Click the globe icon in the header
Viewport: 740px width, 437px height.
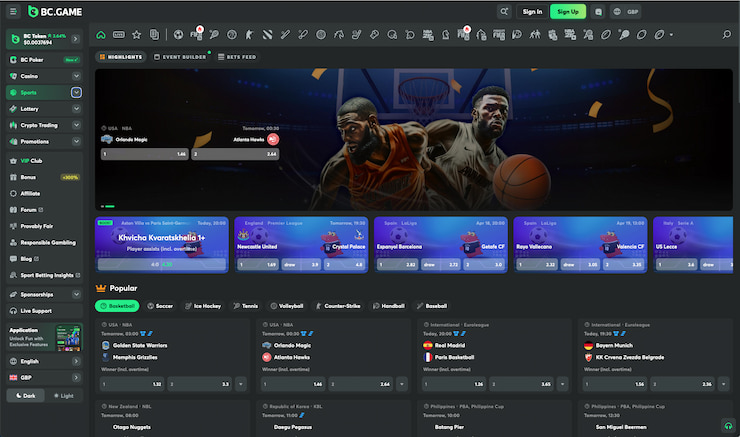[617, 12]
